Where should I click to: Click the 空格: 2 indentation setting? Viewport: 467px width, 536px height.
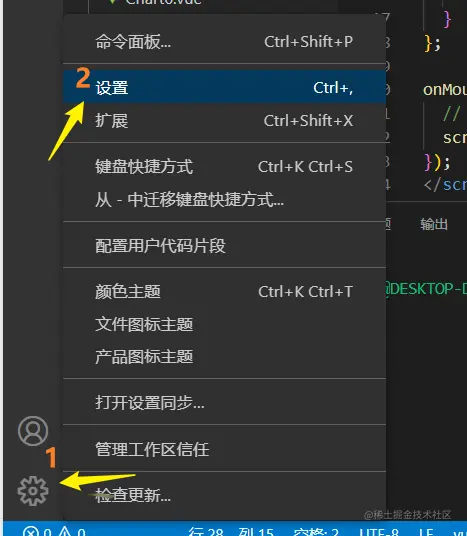click(x=316, y=532)
